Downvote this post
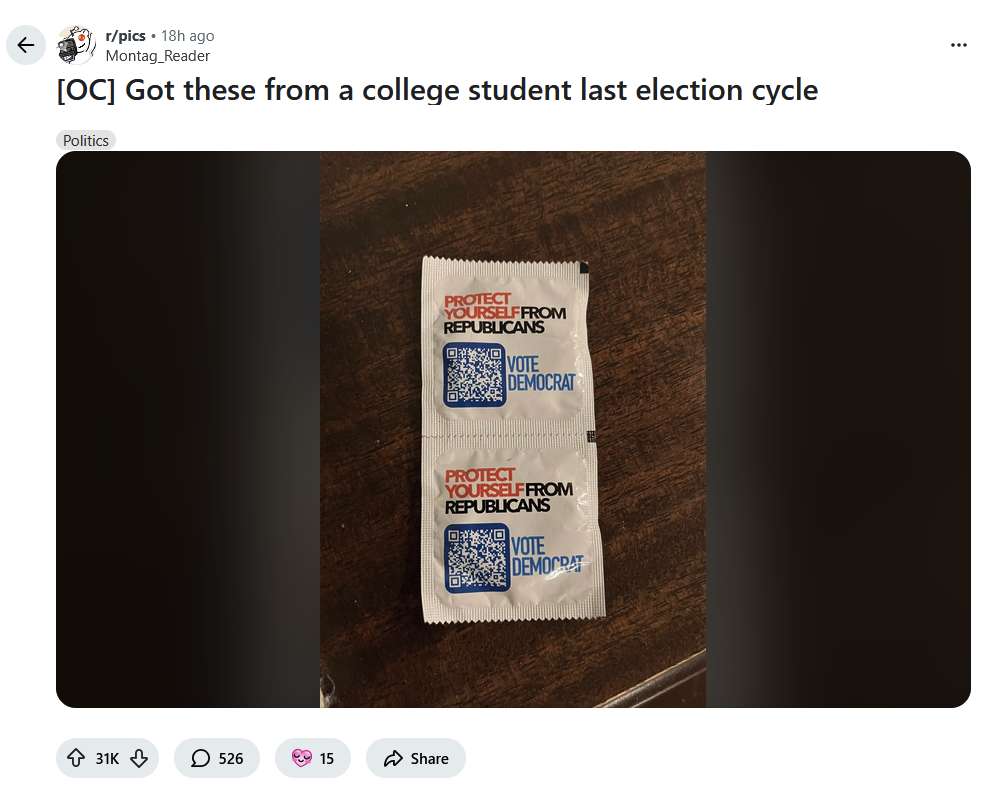995x798 pixels. tap(139, 759)
